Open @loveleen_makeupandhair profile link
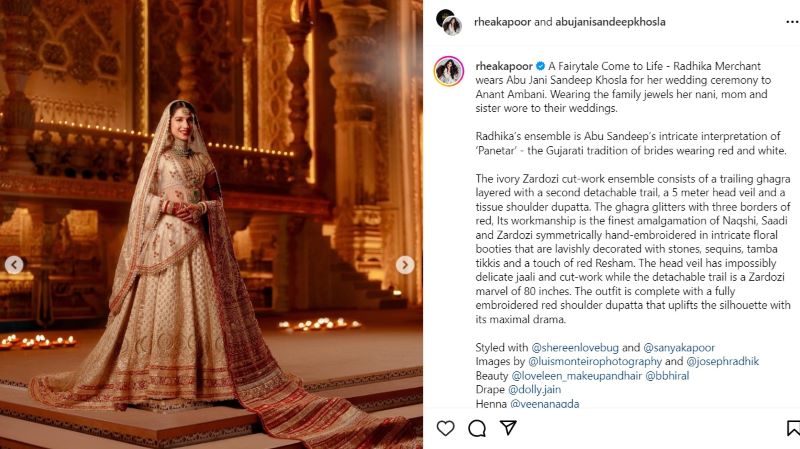The height and width of the screenshot is (449, 800). pos(577,376)
